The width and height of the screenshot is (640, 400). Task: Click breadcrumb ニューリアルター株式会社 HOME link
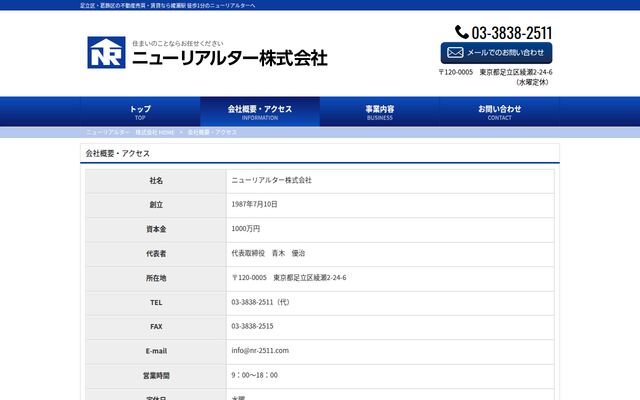(x=130, y=132)
